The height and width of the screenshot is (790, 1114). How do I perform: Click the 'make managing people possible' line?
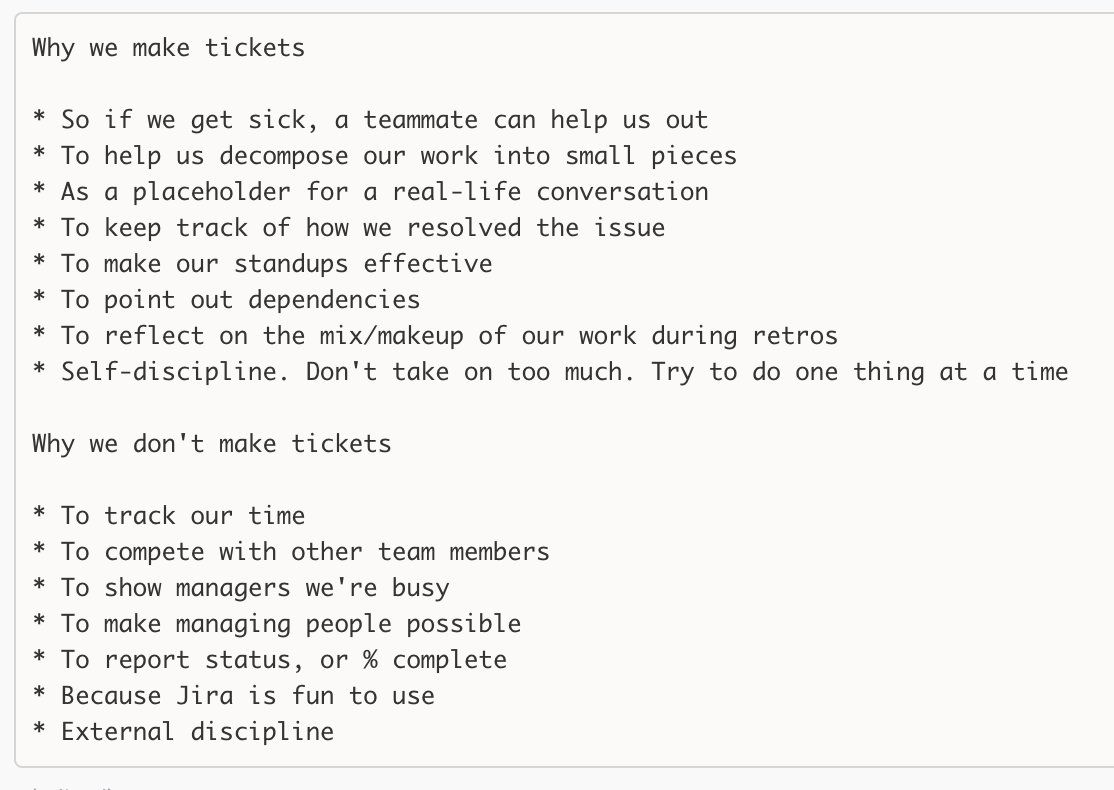tap(276, 623)
